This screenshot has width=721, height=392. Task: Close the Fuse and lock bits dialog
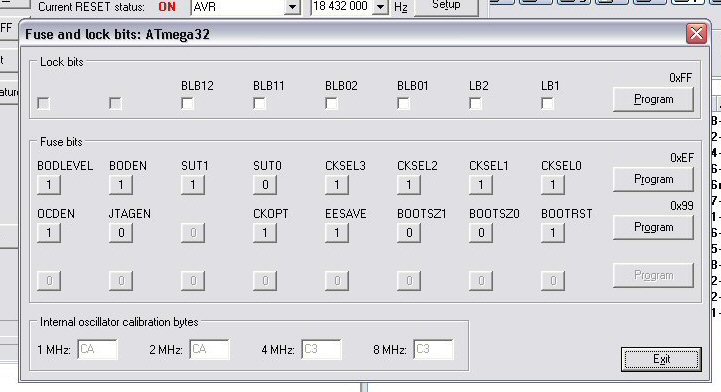coord(696,34)
